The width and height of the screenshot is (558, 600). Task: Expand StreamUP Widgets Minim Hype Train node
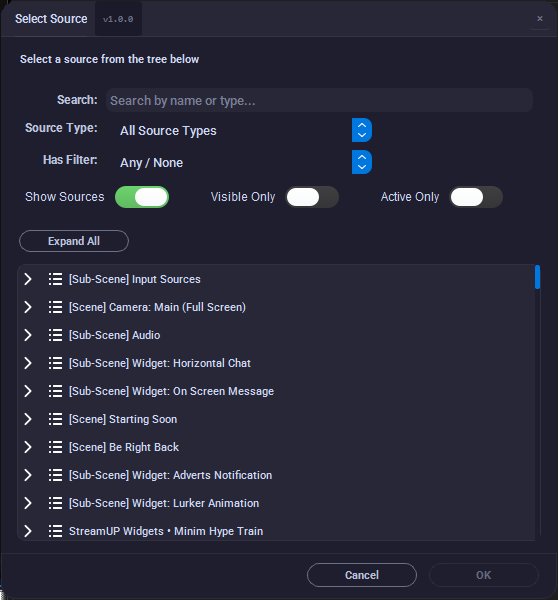pyautogui.click(x=28, y=531)
